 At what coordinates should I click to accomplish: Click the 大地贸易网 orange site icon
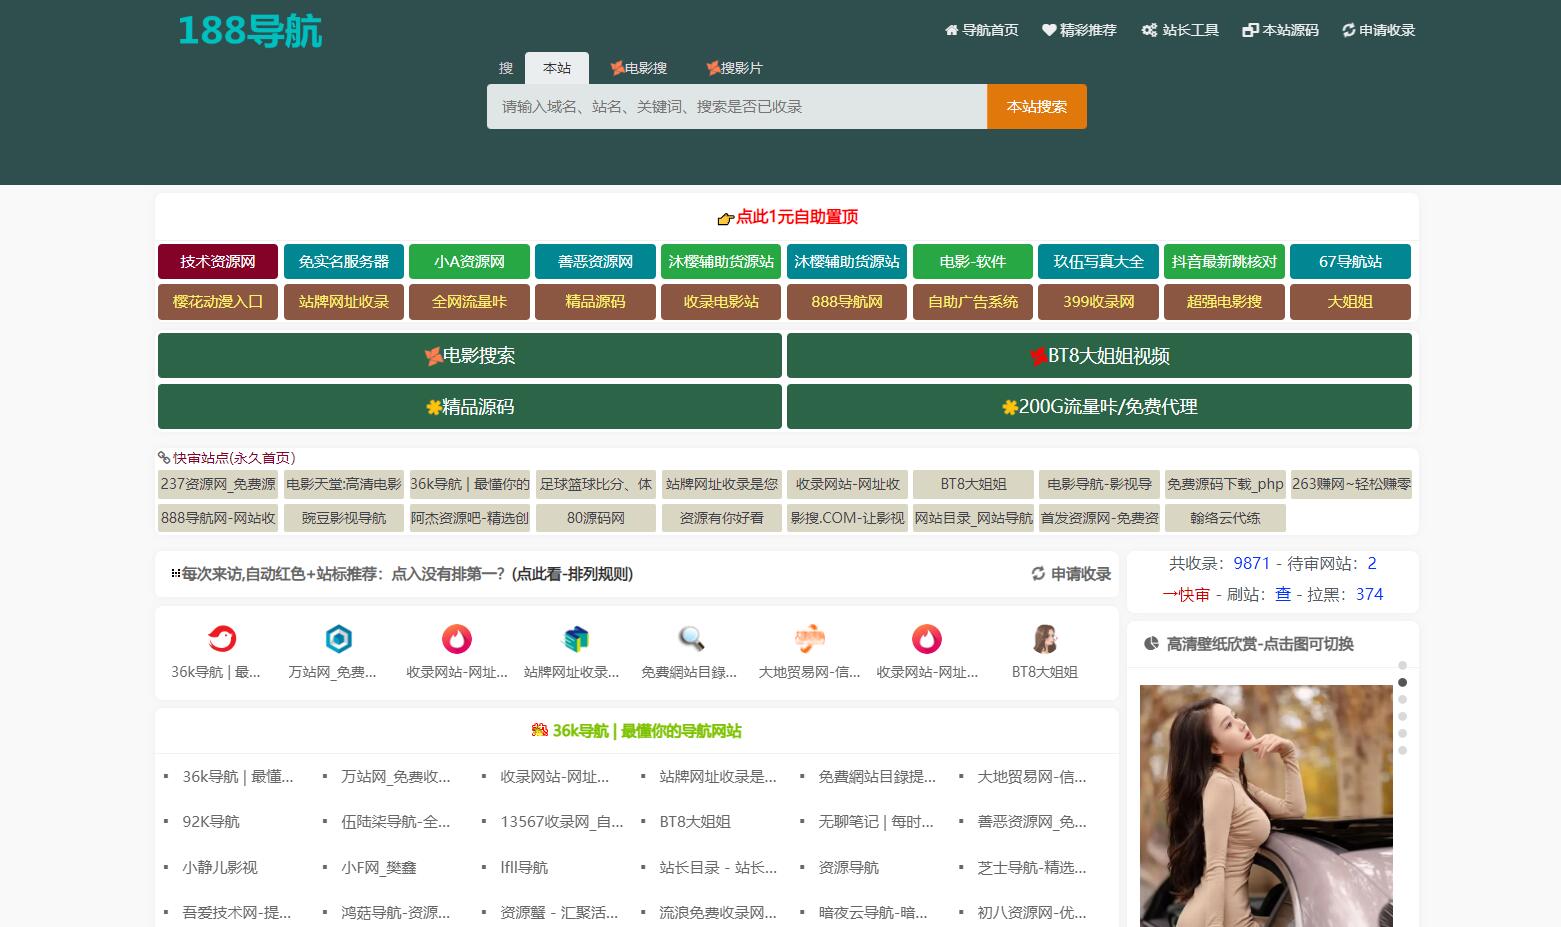(x=809, y=639)
